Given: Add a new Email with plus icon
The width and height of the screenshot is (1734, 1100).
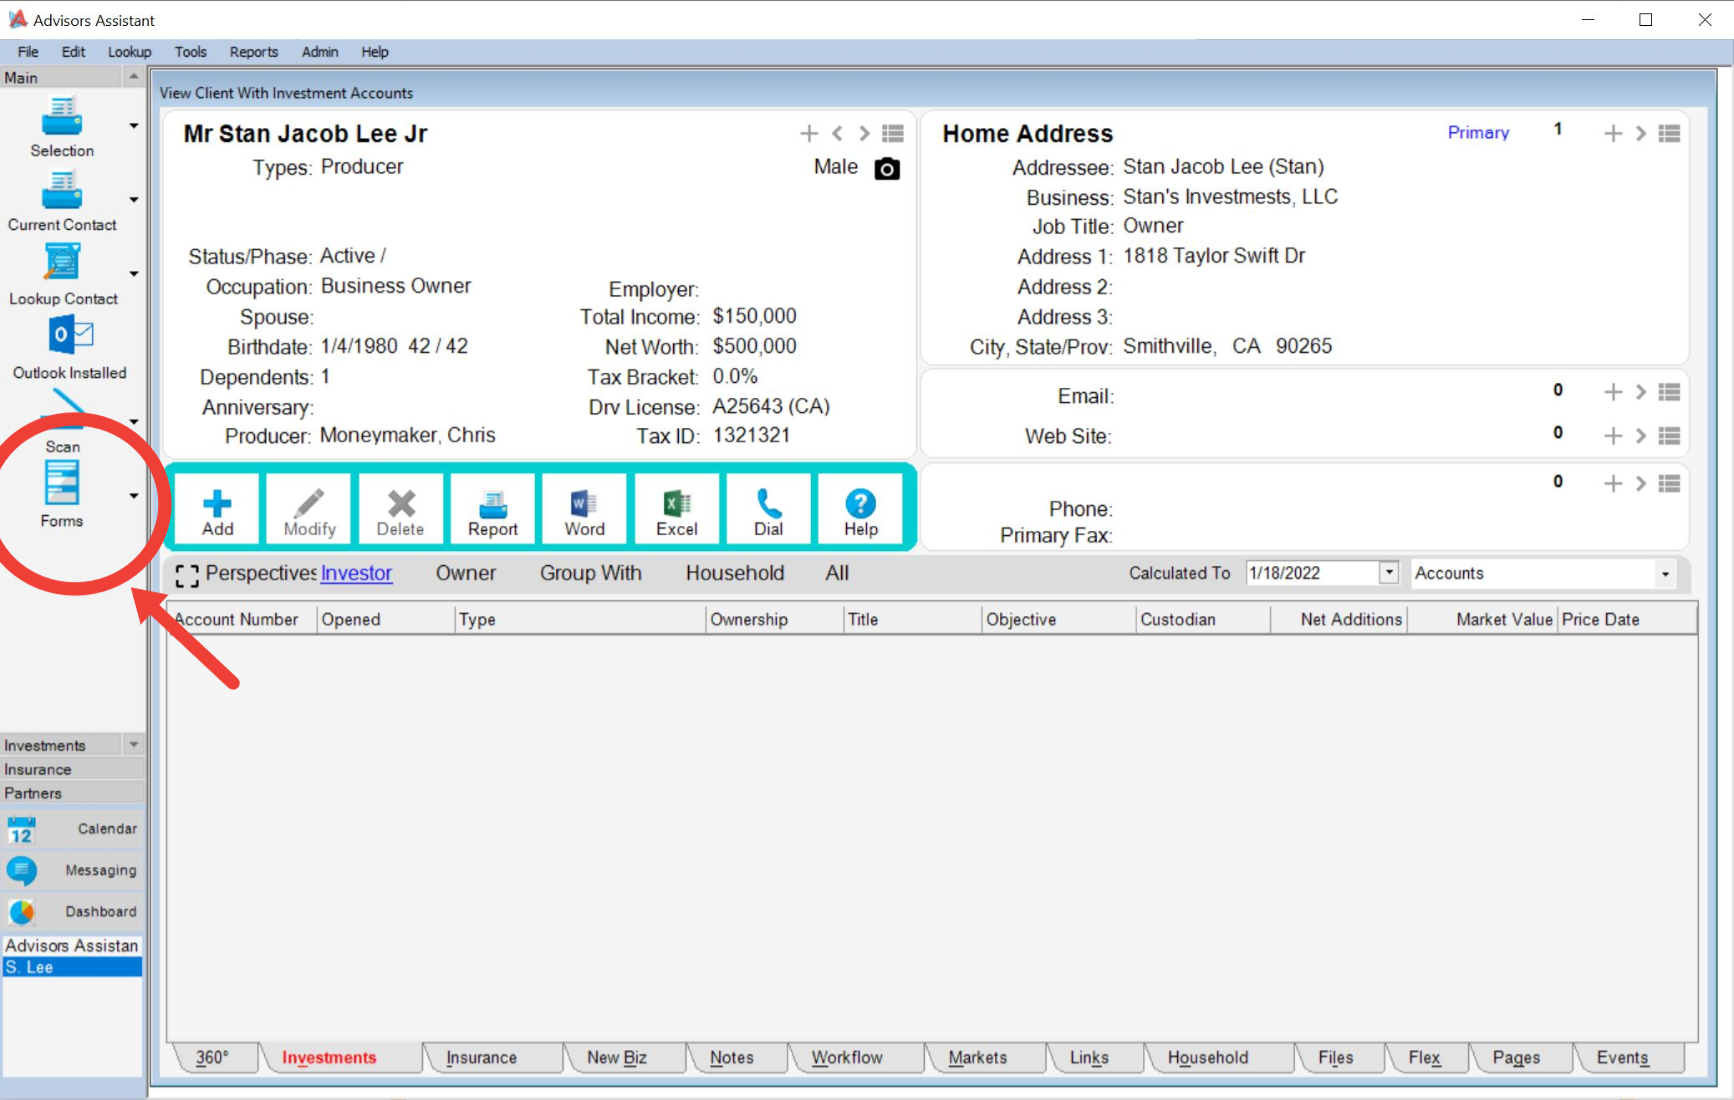Looking at the screenshot, I should pyautogui.click(x=1613, y=392).
